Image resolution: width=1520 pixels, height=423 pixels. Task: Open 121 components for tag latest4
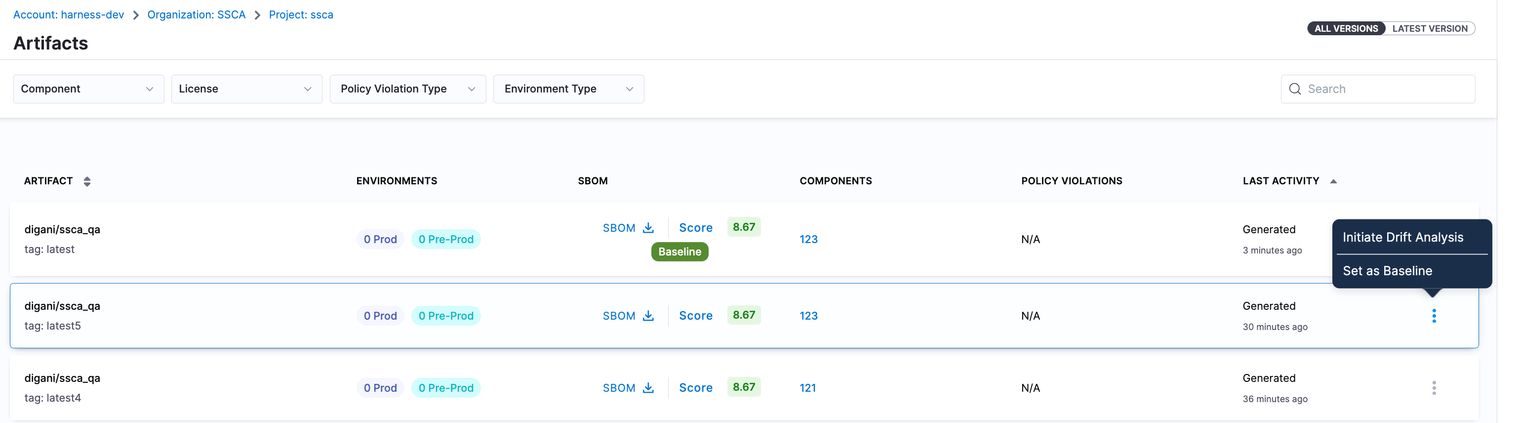[808, 388]
